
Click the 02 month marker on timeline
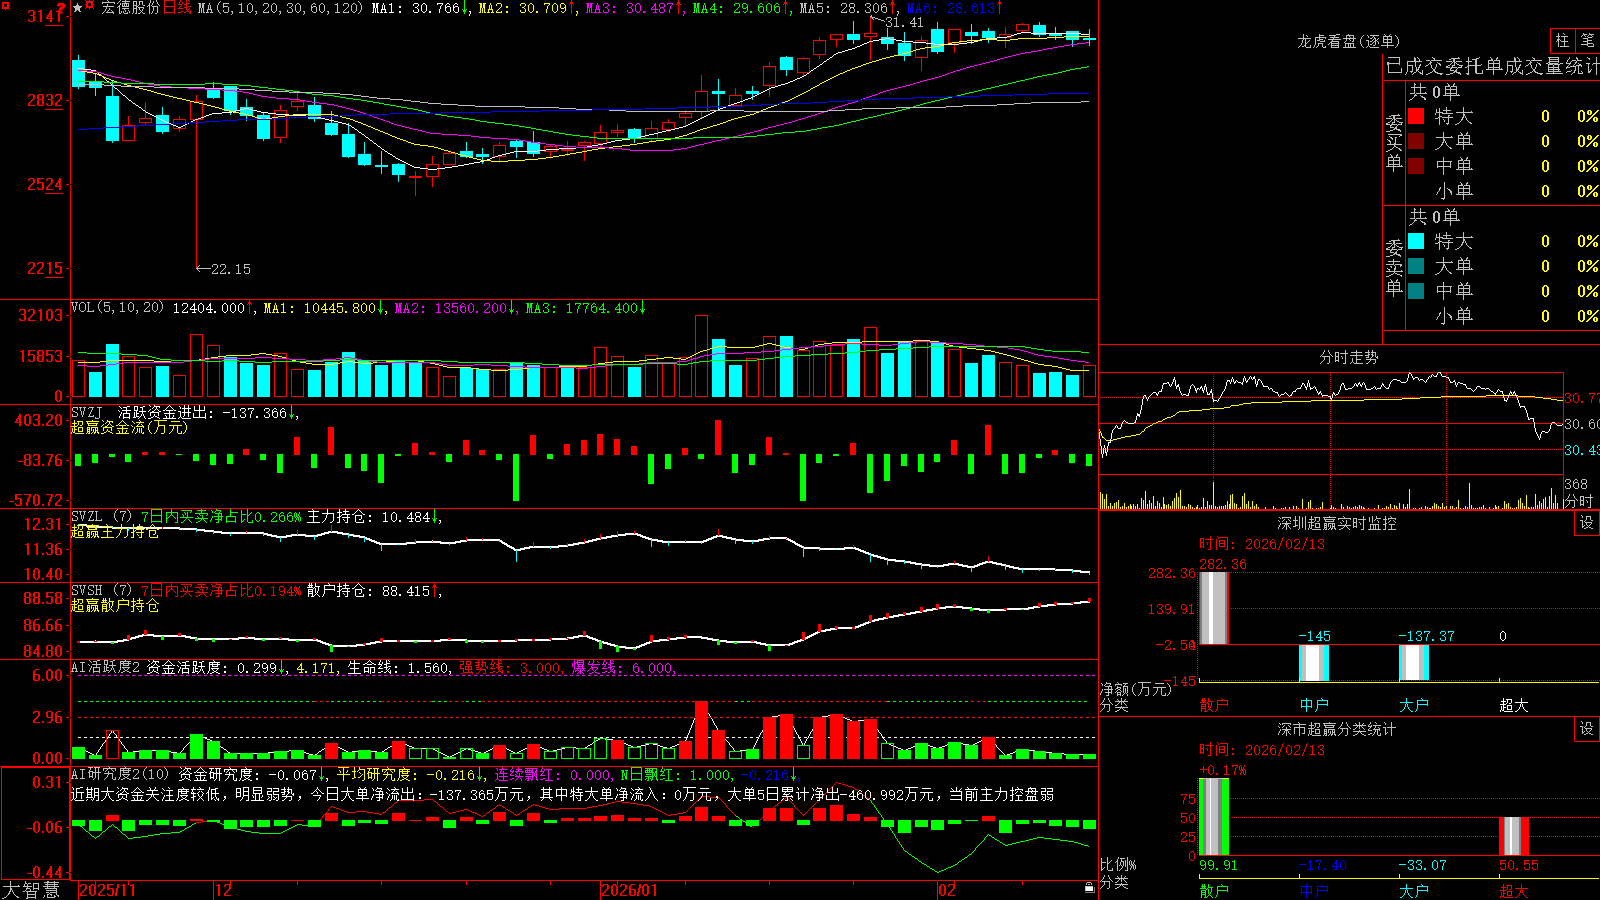[946, 890]
